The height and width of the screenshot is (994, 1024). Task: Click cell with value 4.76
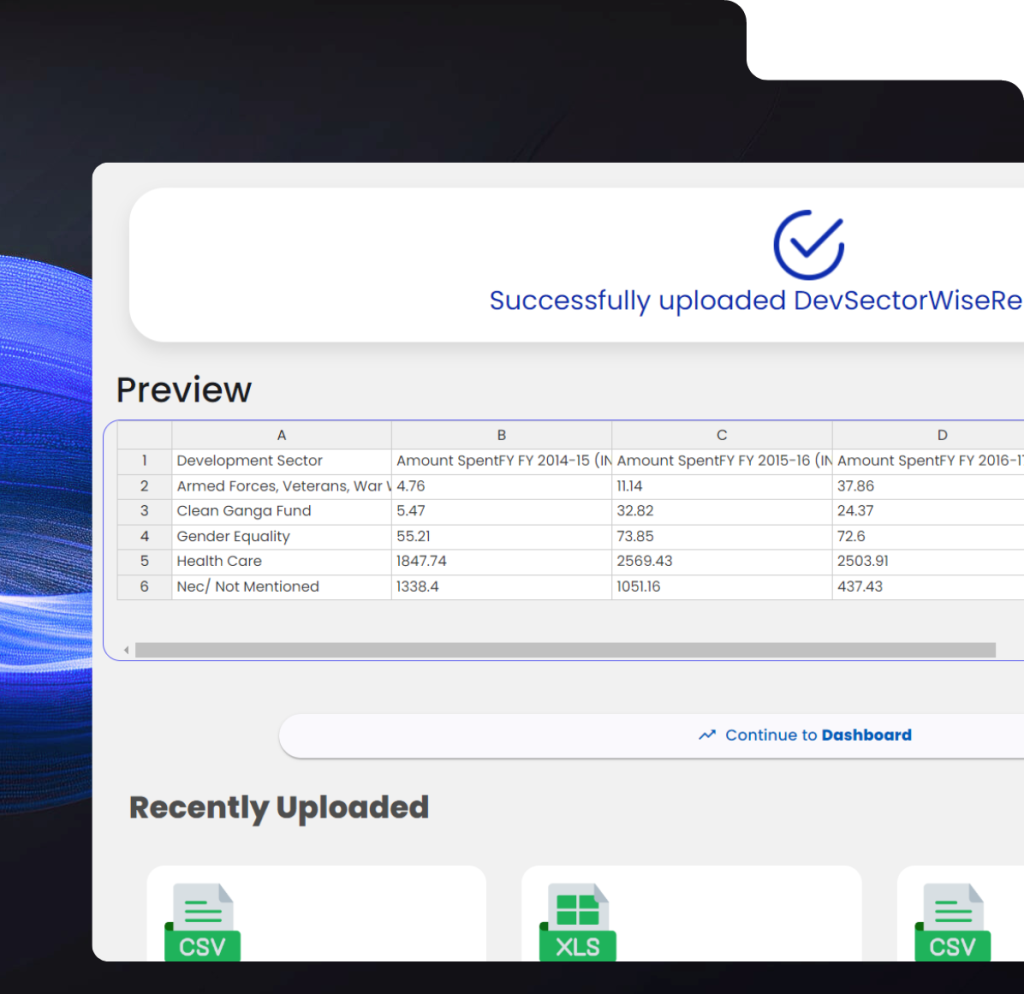coord(502,487)
